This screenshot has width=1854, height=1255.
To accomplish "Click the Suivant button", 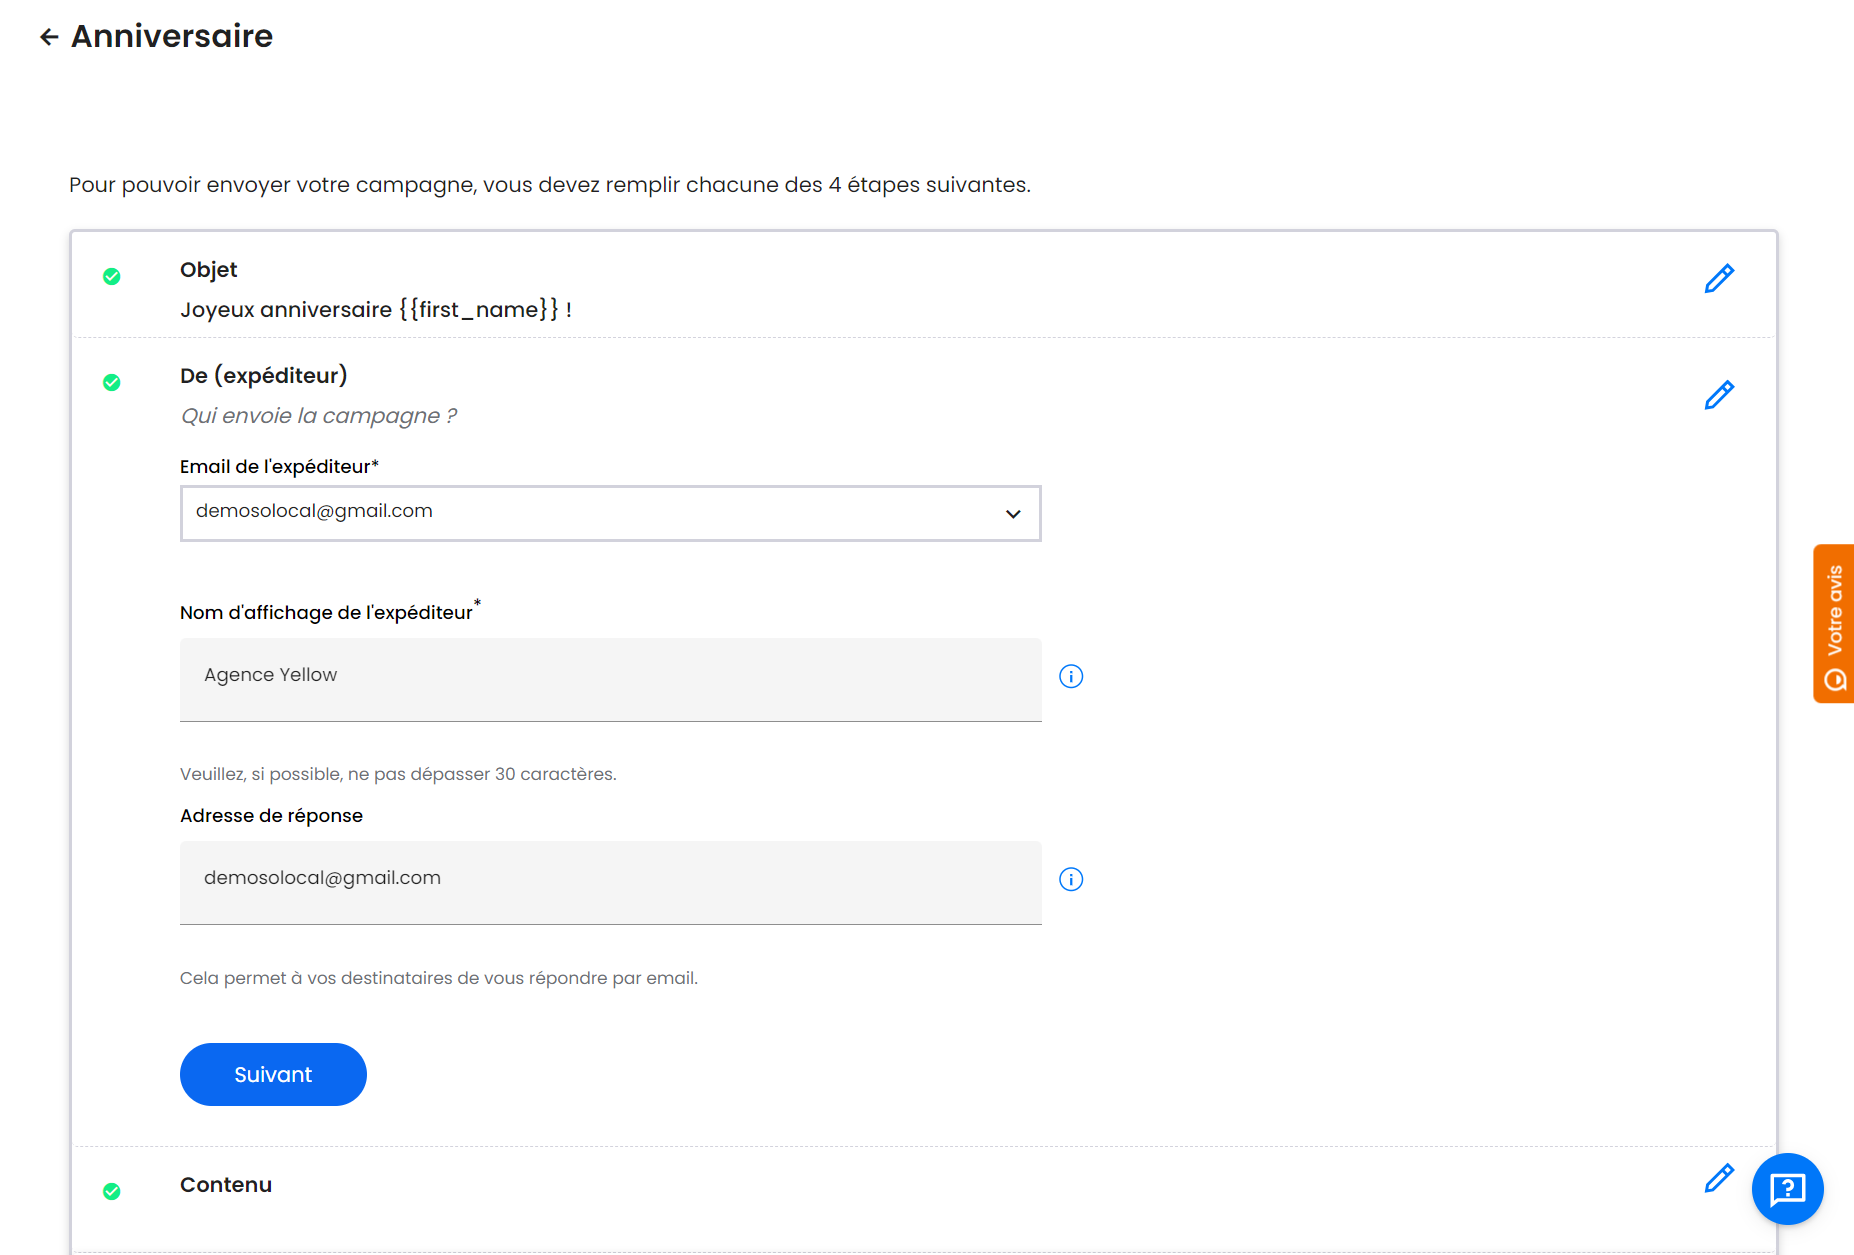I will 273,1074.
